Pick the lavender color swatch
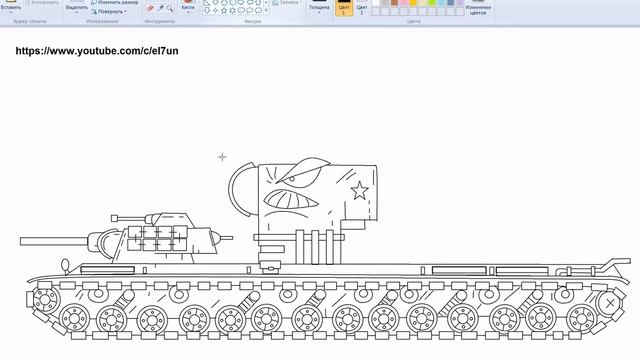640x360 pixels. click(x=460, y=2)
